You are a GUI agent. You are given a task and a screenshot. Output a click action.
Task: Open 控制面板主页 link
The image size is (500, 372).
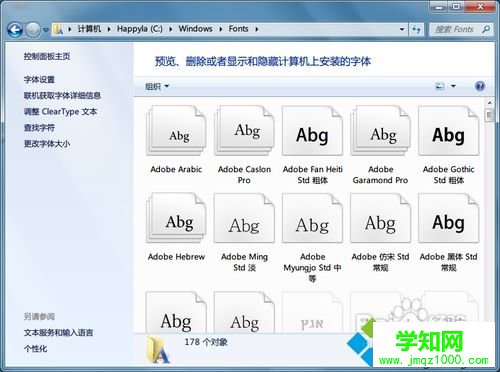coord(47,56)
